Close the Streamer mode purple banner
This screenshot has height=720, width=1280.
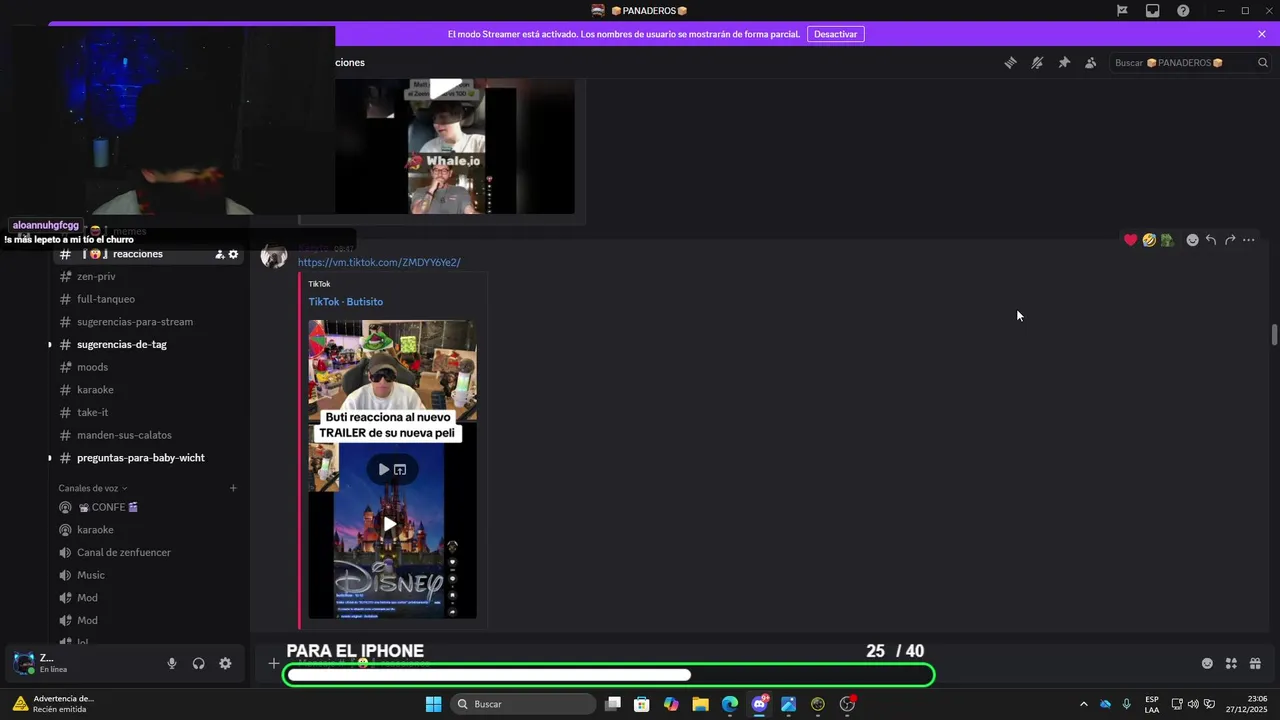point(1262,34)
